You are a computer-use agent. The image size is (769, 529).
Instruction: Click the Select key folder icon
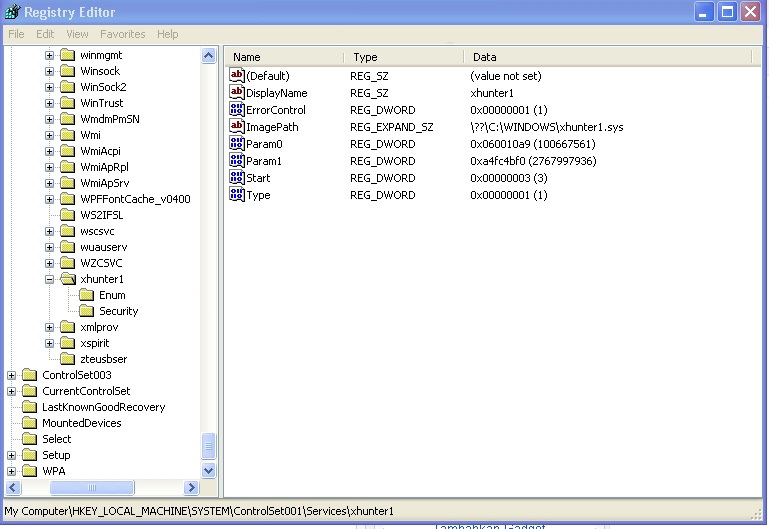click(x=29, y=439)
